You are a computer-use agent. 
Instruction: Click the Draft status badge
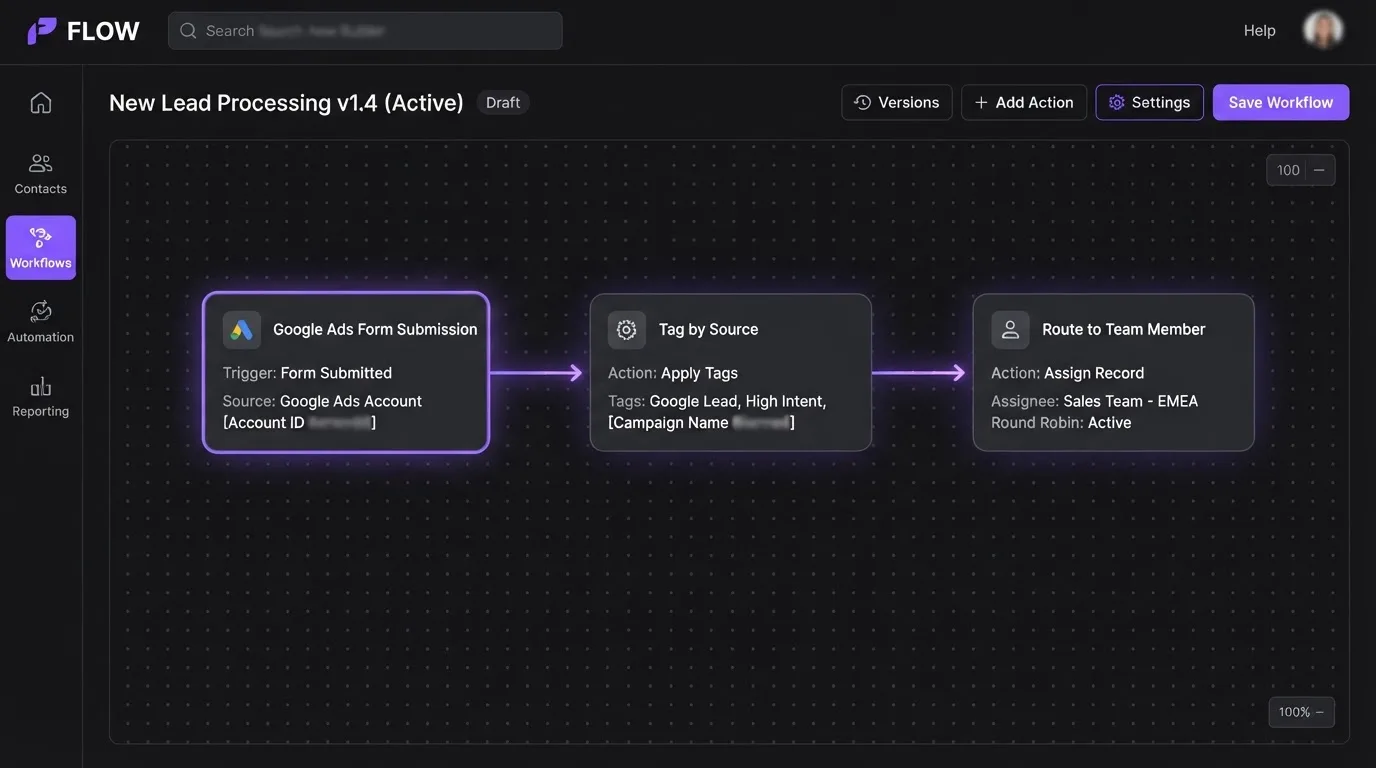(x=503, y=102)
